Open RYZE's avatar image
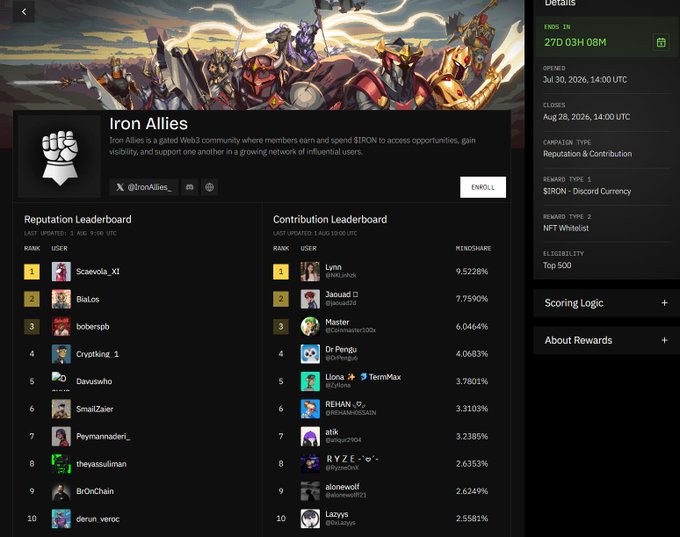680x537 pixels. (x=310, y=464)
